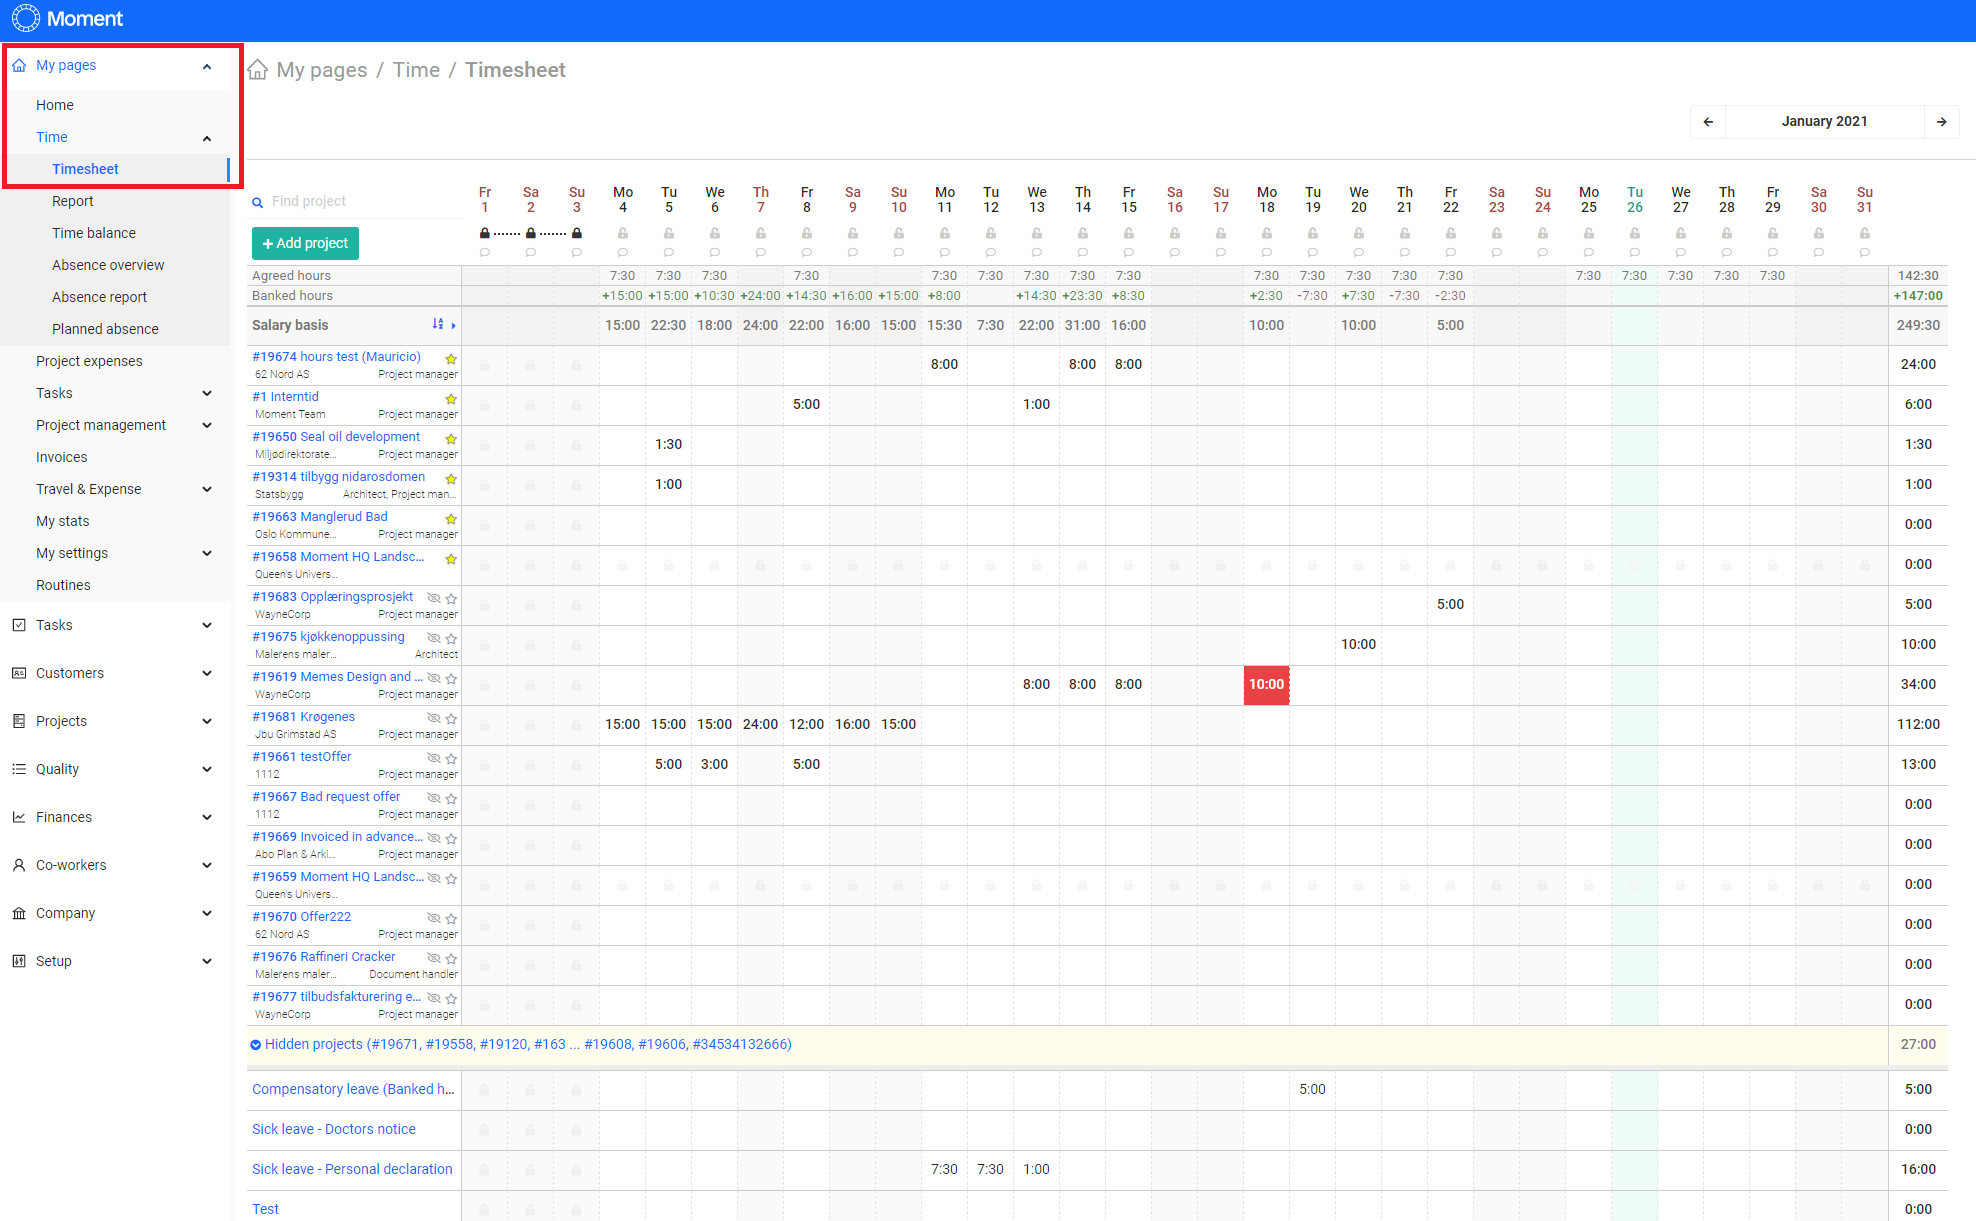The height and width of the screenshot is (1221, 1976).
Task: Click the hide eye icon for #19683 Opplæringsprosjekt
Action: click(434, 598)
